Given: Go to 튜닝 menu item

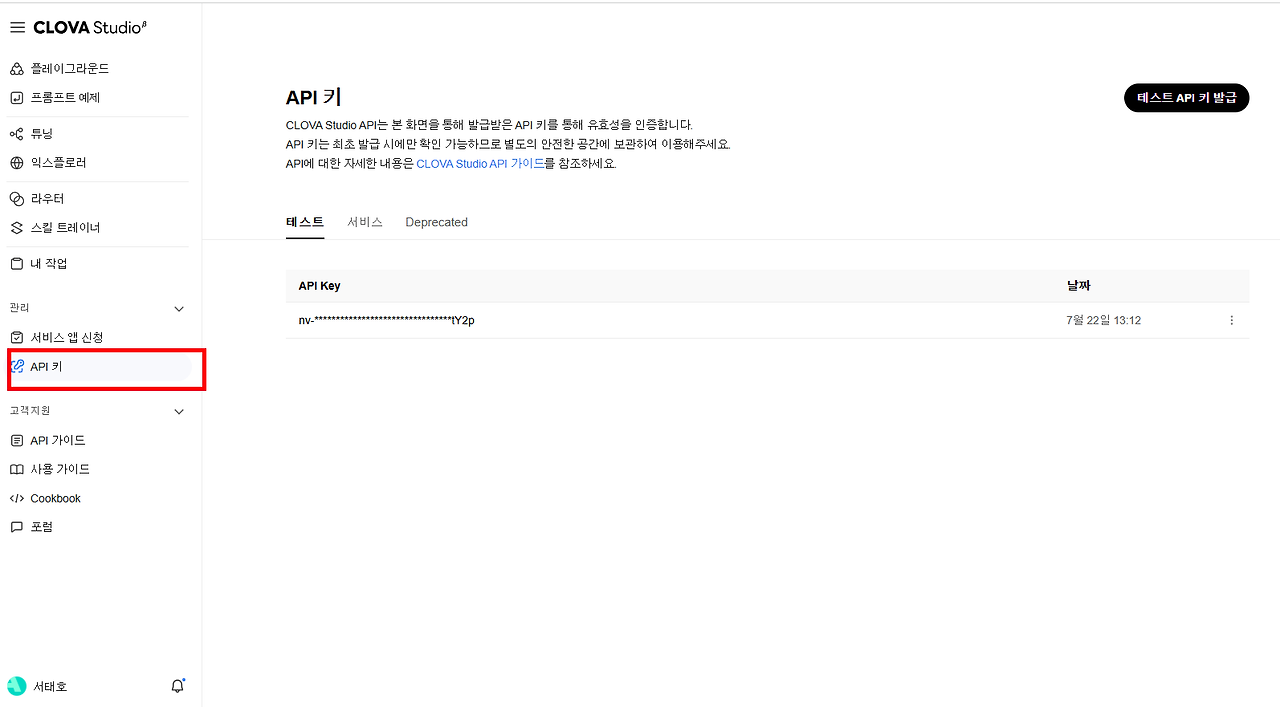Looking at the screenshot, I should pyautogui.click(x=42, y=134).
